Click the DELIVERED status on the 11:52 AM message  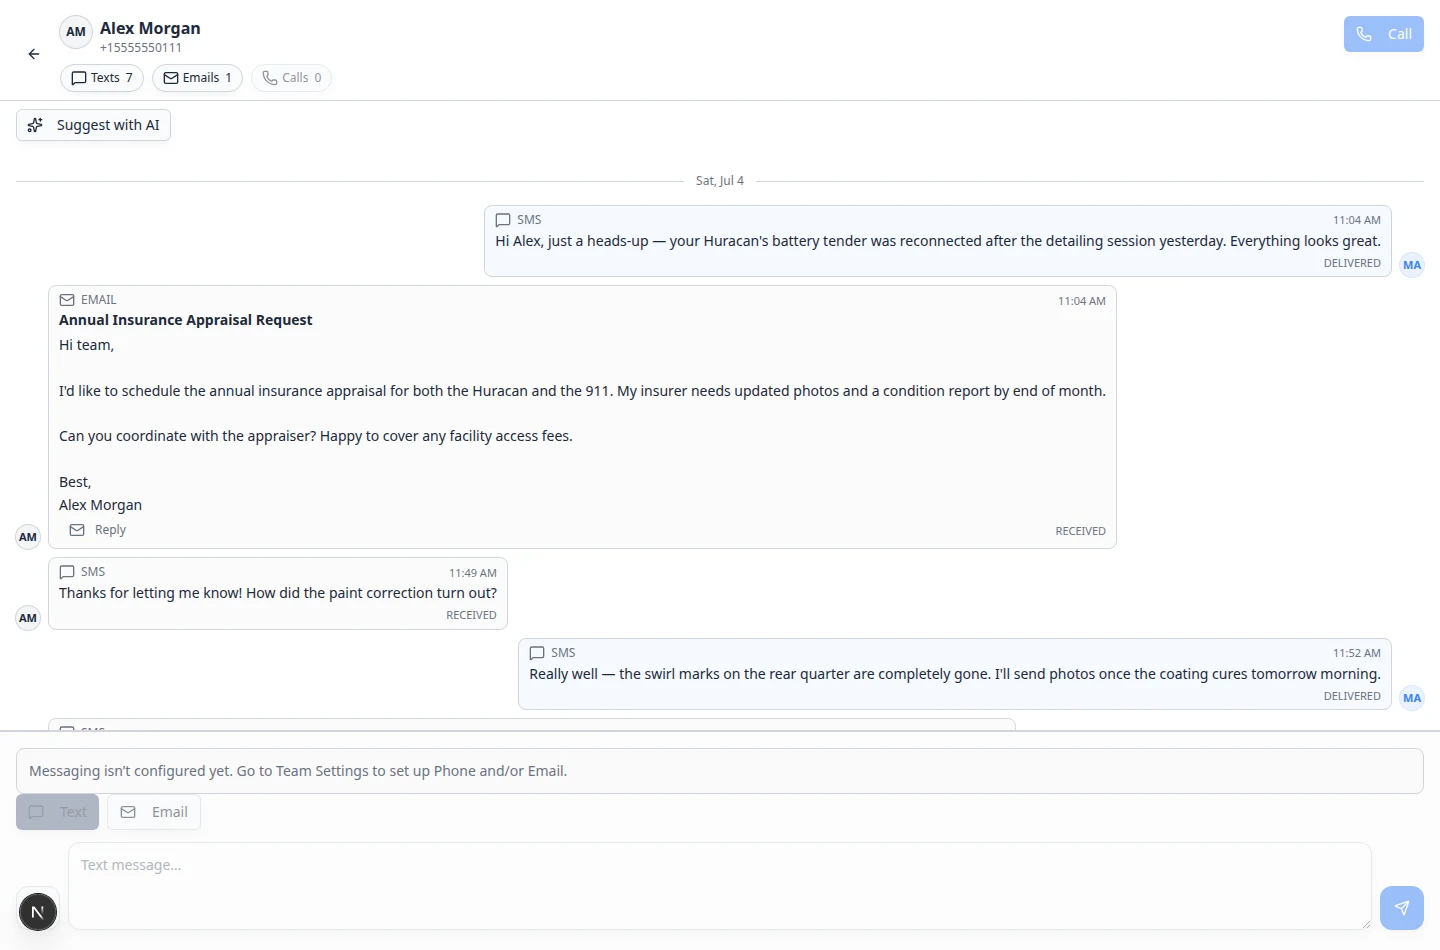coord(1352,696)
